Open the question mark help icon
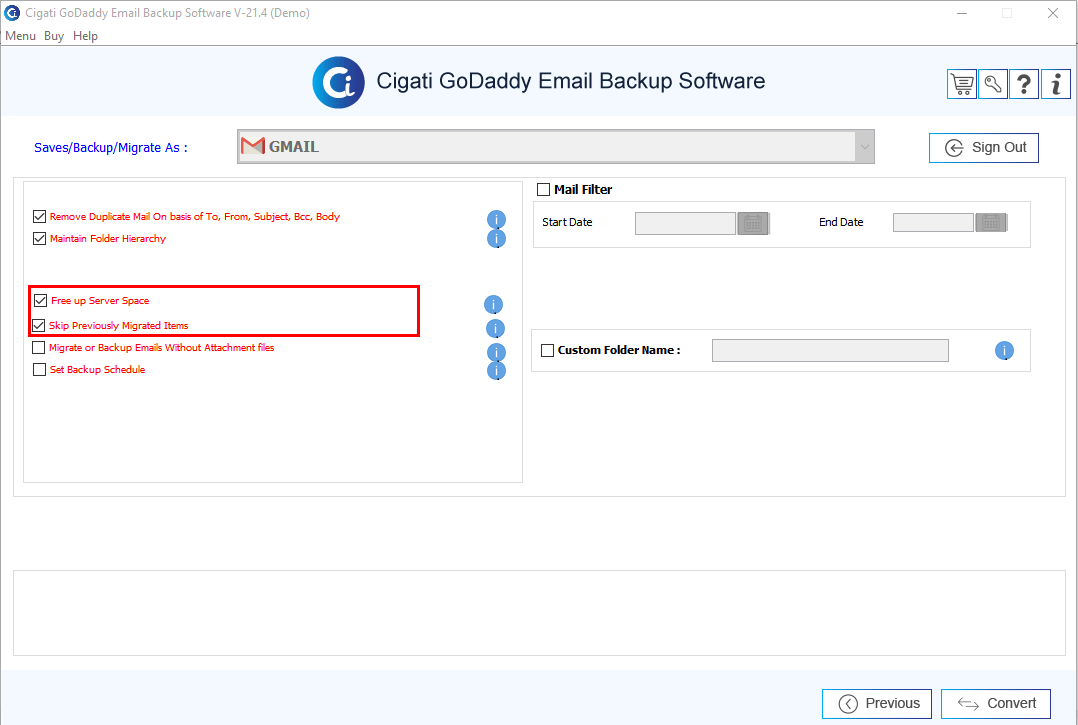Image resolution: width=1078 pixels, height=725 pixels. pos(1024,85)
